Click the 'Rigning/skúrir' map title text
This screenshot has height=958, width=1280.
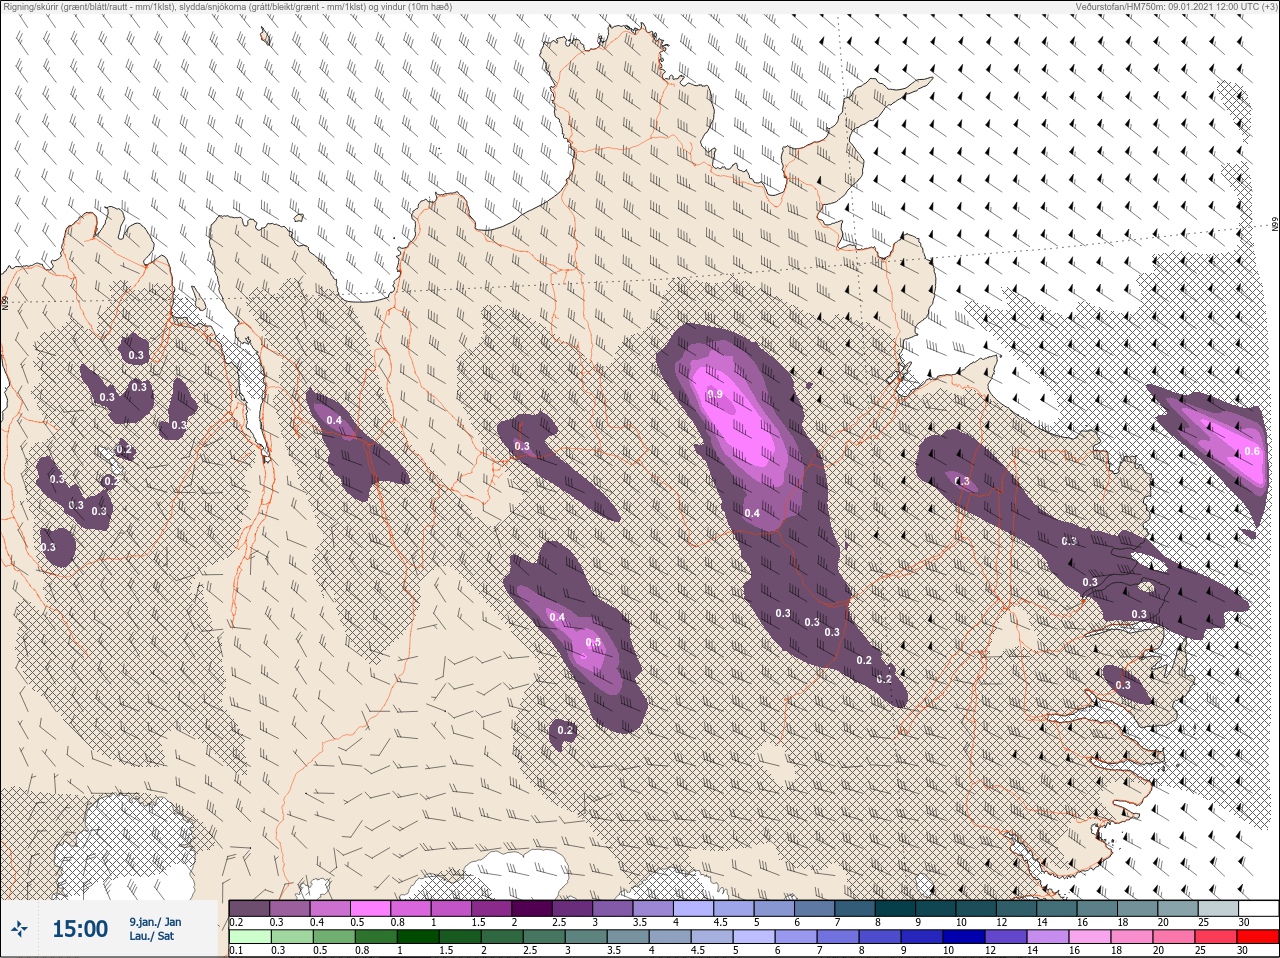coord(30,7)
